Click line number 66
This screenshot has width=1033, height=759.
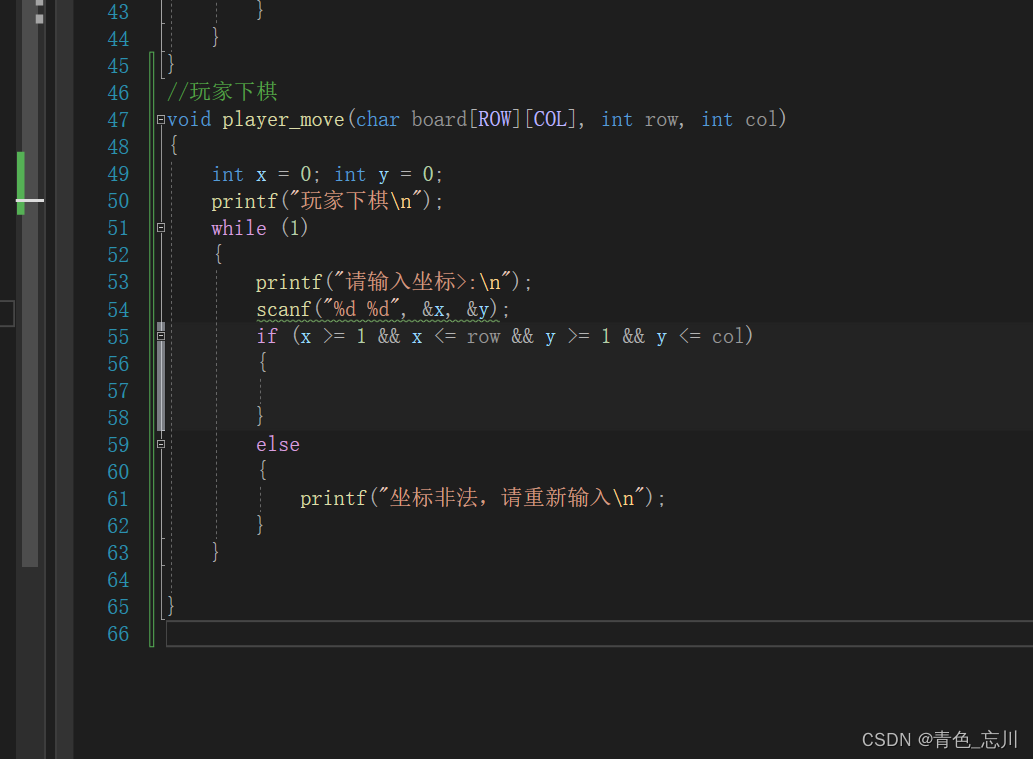(118, 634)
